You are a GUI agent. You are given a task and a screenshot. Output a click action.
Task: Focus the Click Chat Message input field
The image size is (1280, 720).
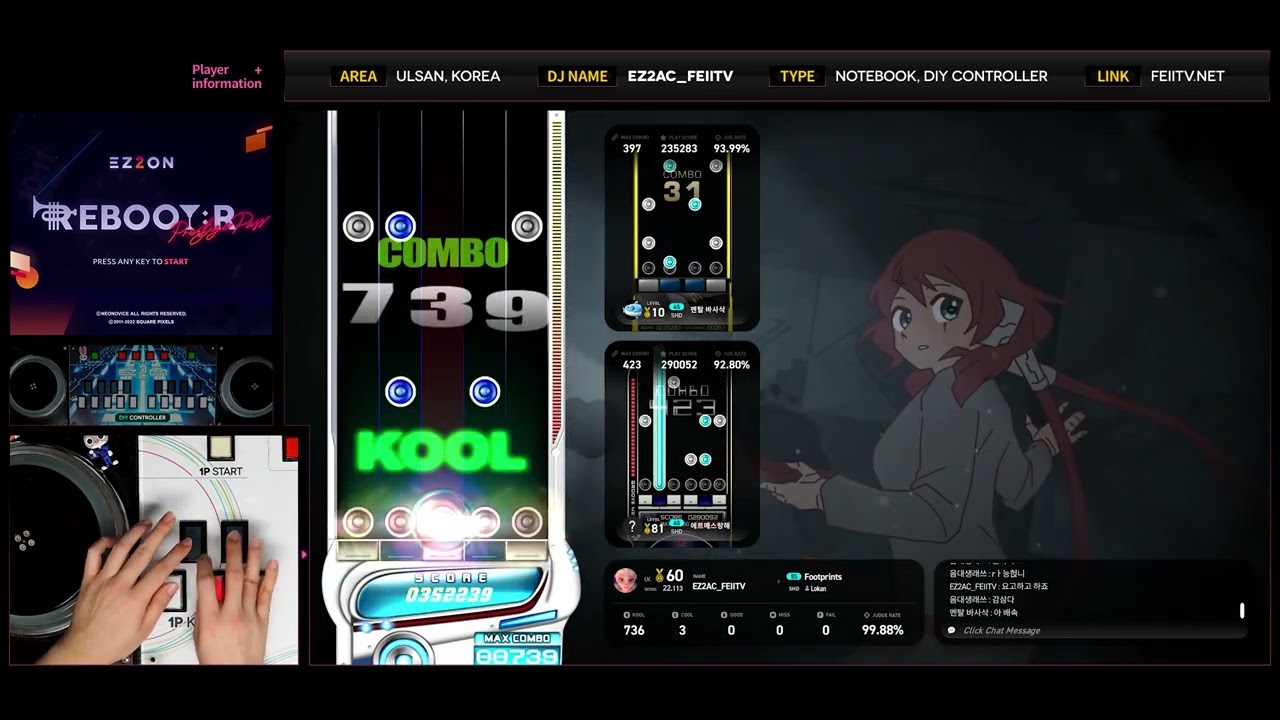coord(1092,631)
